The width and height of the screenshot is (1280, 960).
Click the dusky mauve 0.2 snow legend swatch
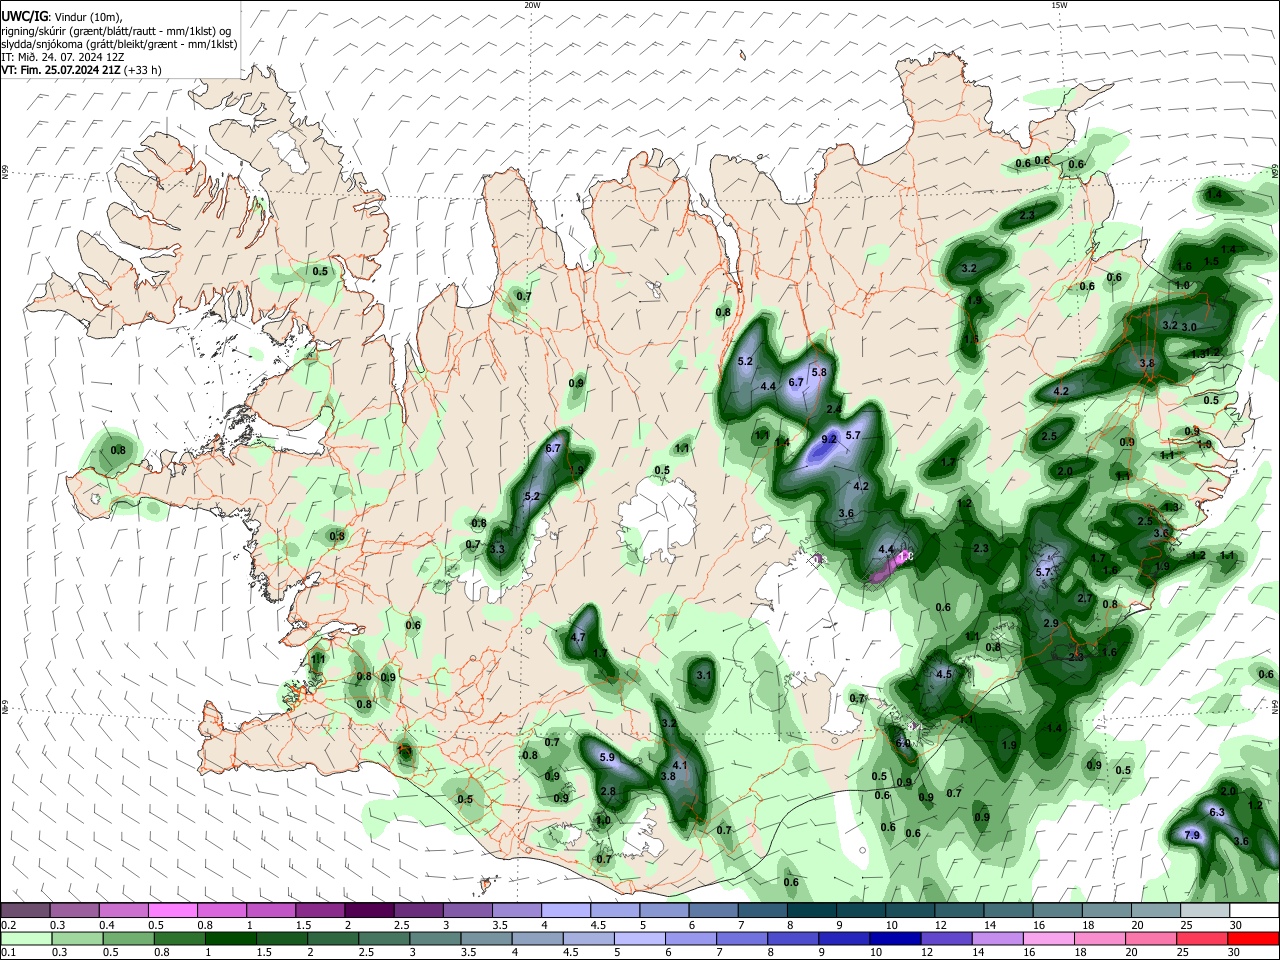click(x=26, y=910)
